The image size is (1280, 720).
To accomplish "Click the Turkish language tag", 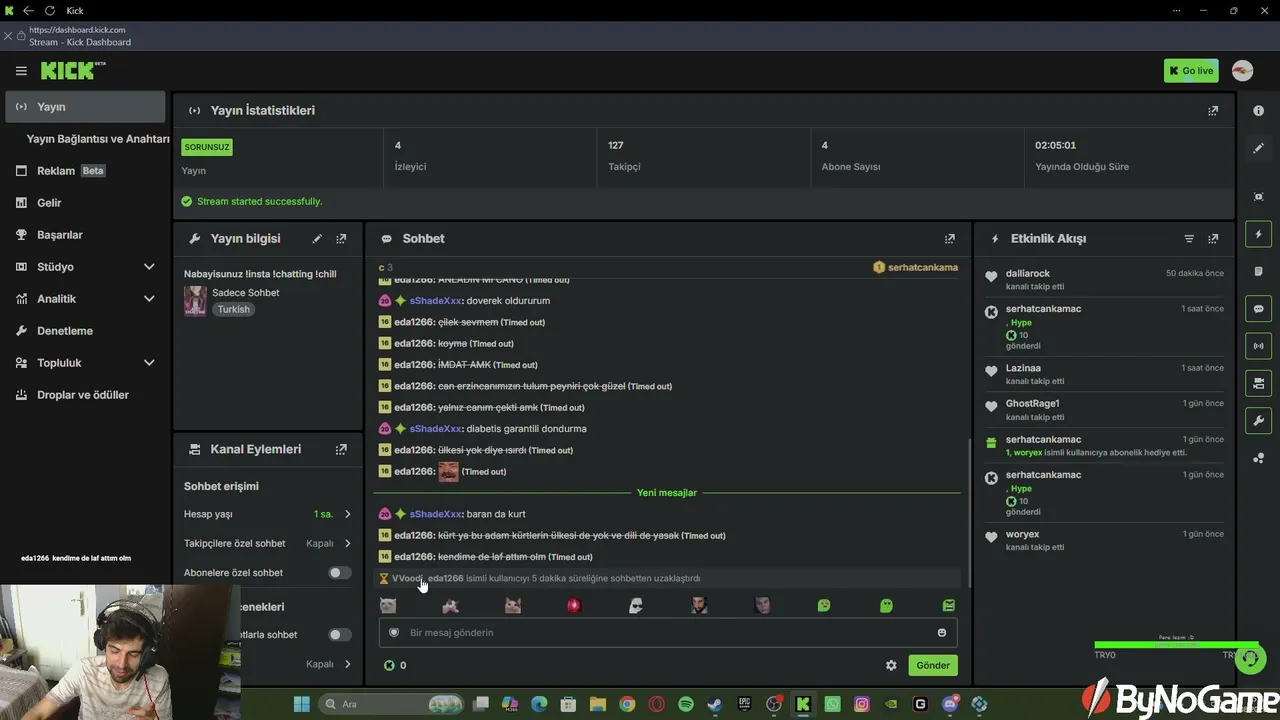I will coord(234,310).
